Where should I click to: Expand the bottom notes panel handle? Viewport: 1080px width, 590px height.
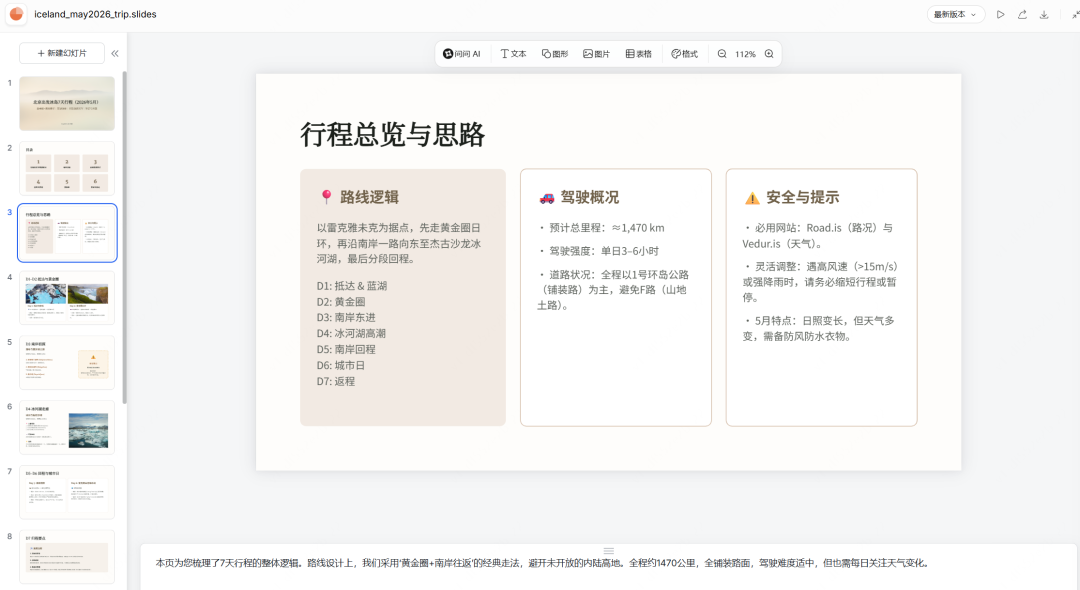608,551
